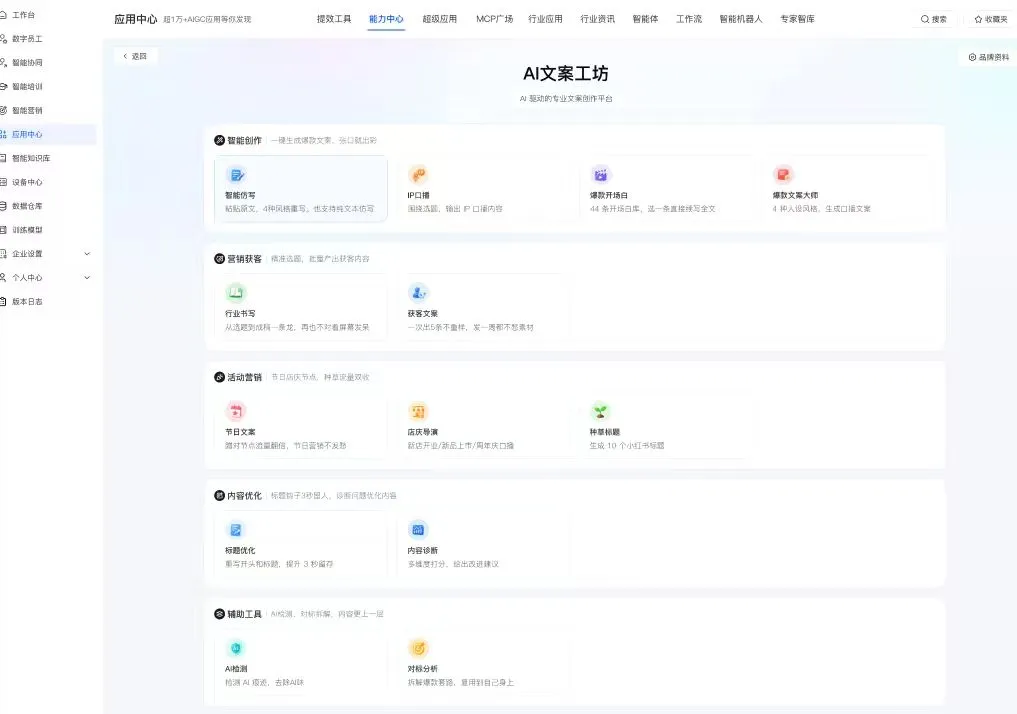Image resolution: width=1017 pixels, height=714 pixels.
Task: Expand the 企业设置 chevron
Action: pyautogui.click(x=87, y=254)
